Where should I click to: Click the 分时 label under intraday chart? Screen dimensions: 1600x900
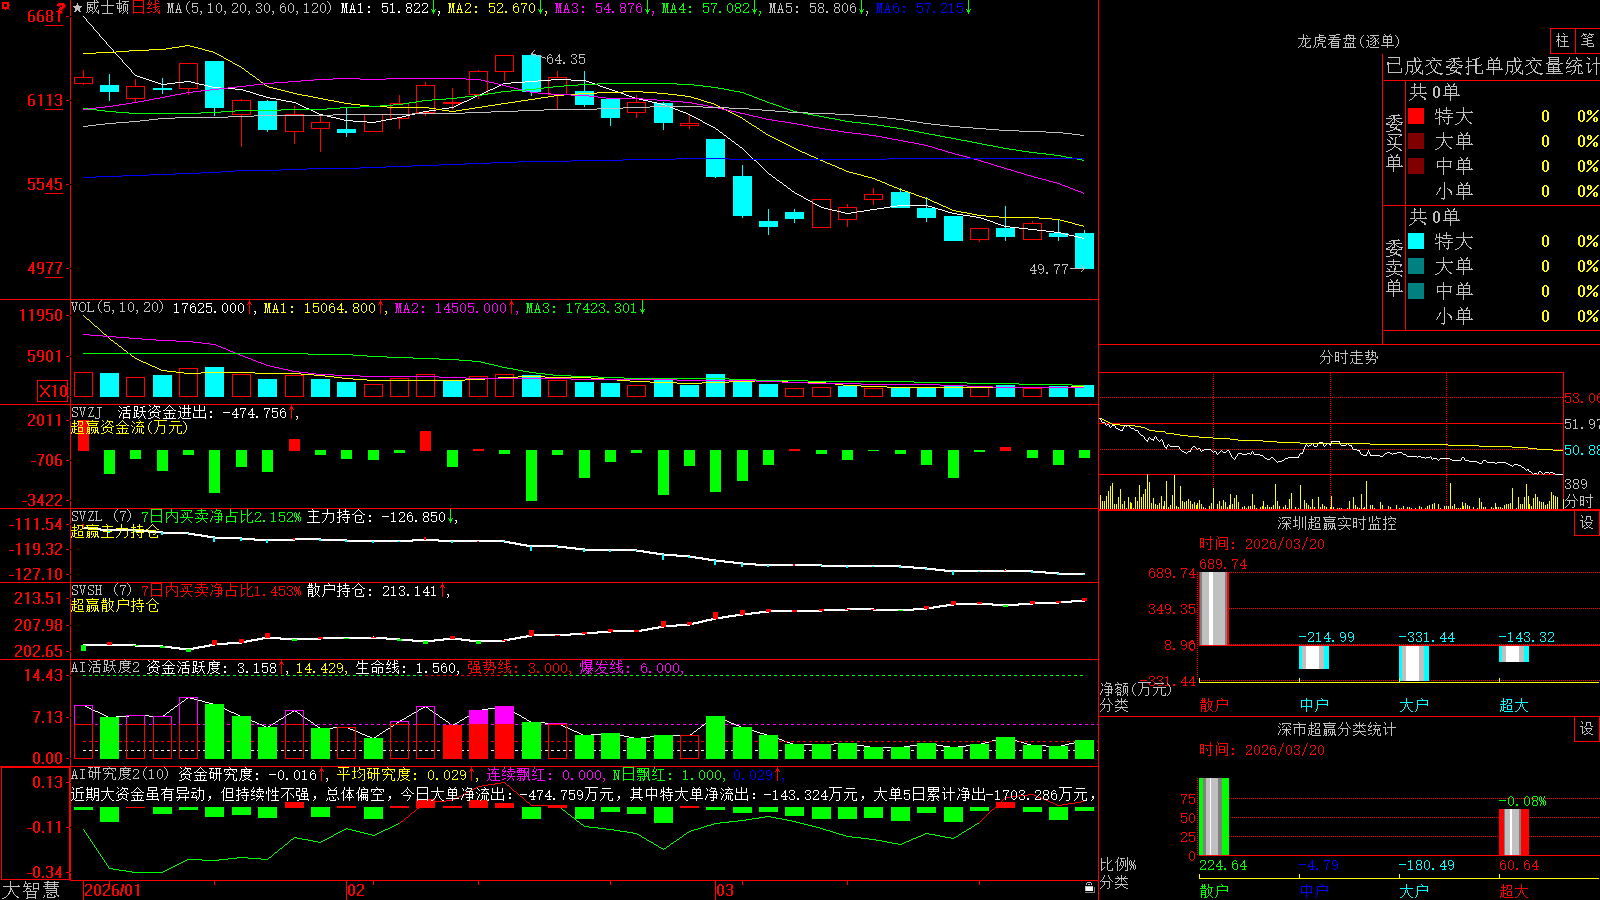1578,501
